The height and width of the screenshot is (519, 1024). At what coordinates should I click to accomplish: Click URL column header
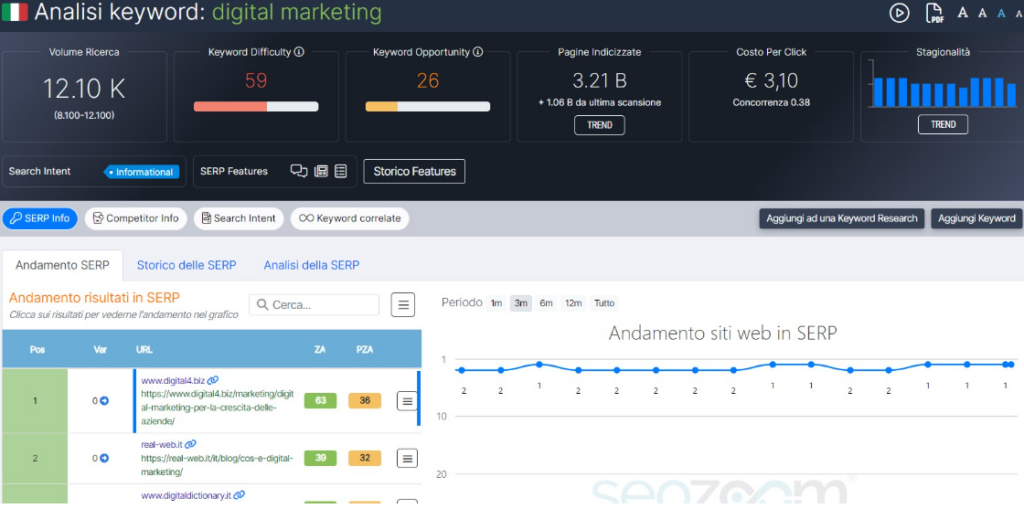click(144, 349)
